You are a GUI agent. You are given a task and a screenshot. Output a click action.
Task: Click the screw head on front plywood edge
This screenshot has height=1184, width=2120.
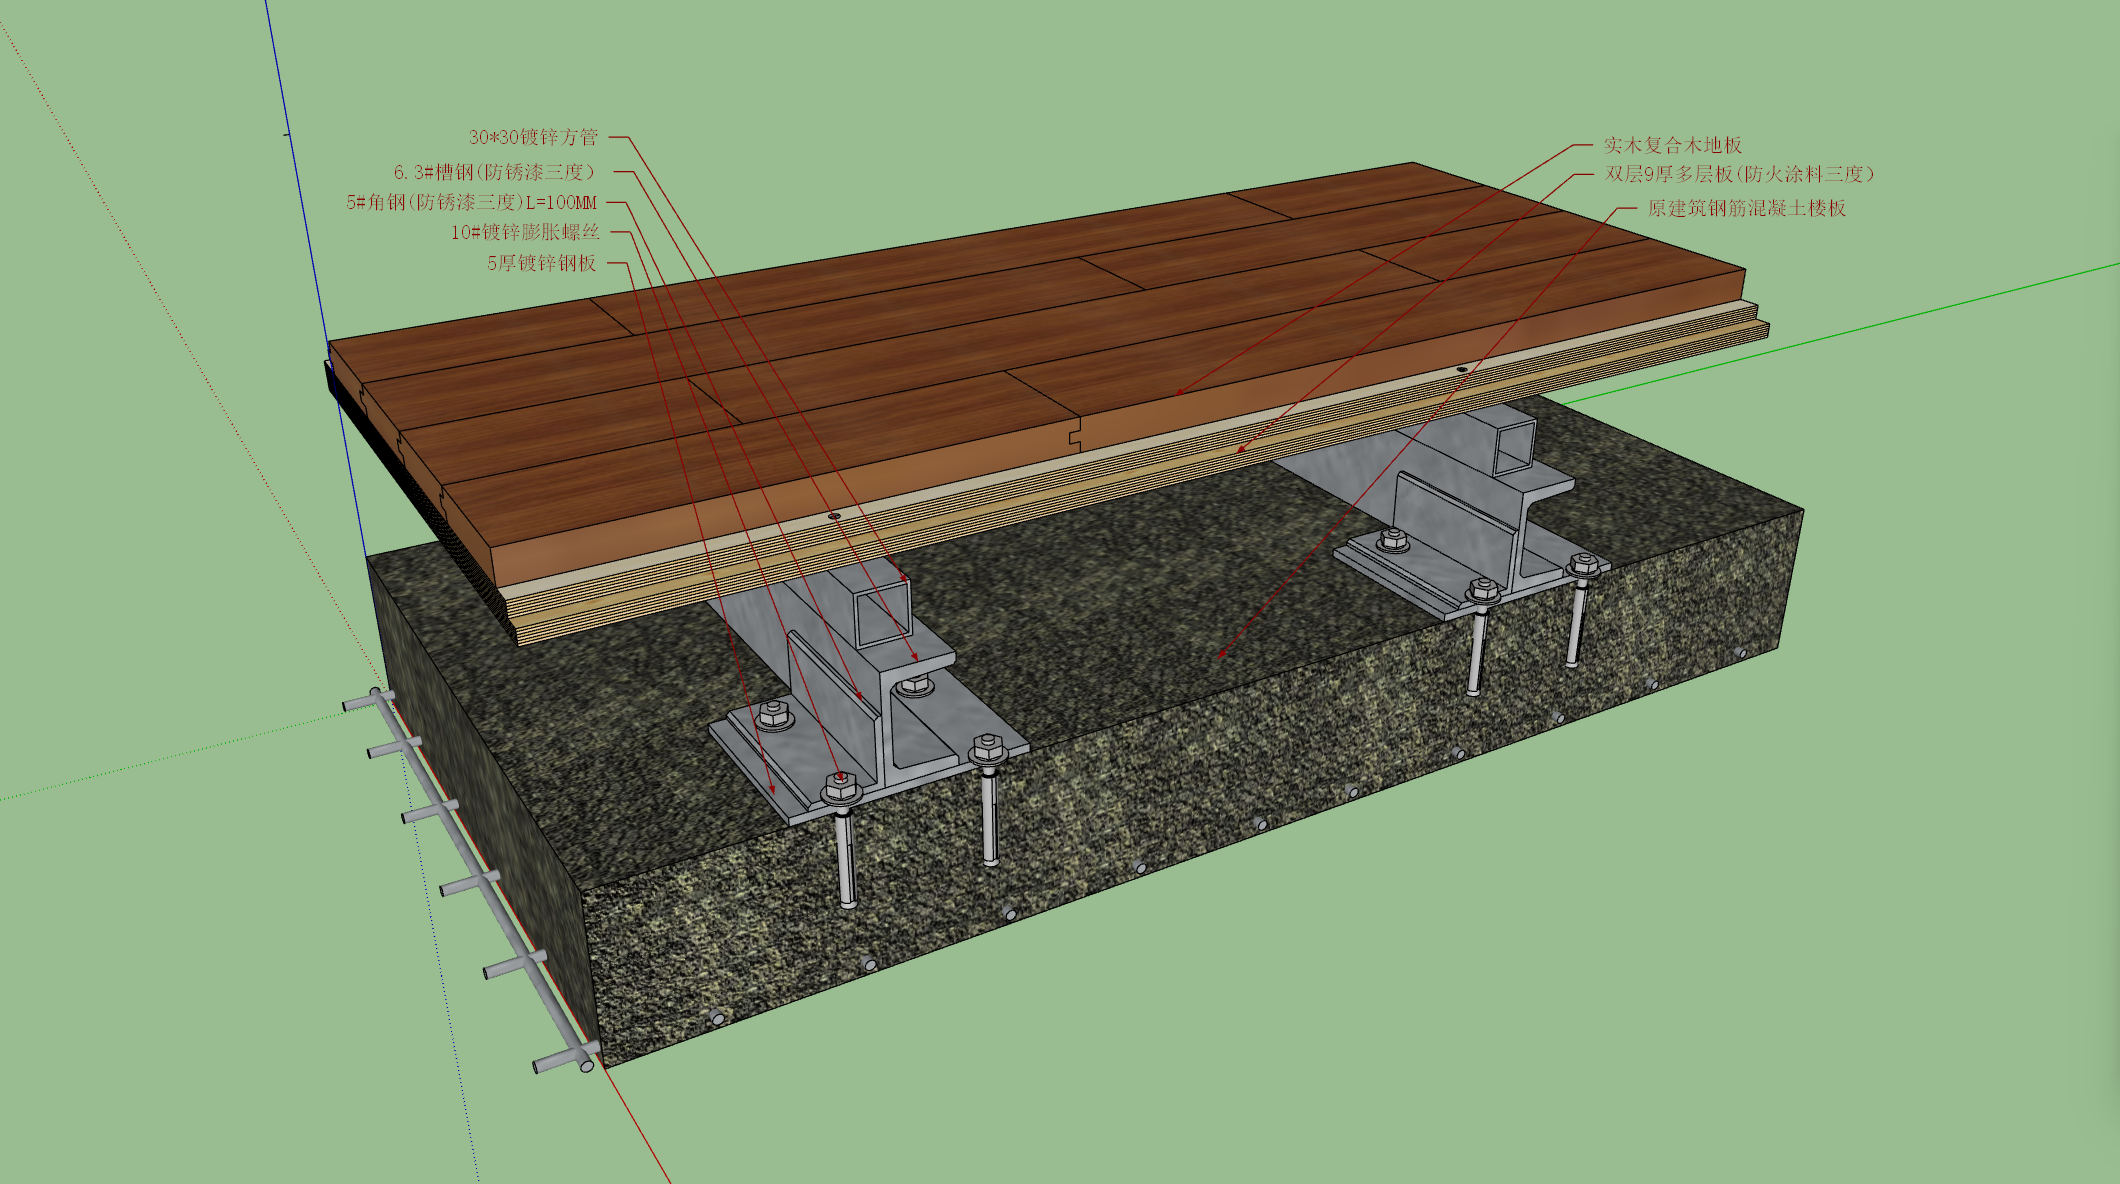pos(834,517)
